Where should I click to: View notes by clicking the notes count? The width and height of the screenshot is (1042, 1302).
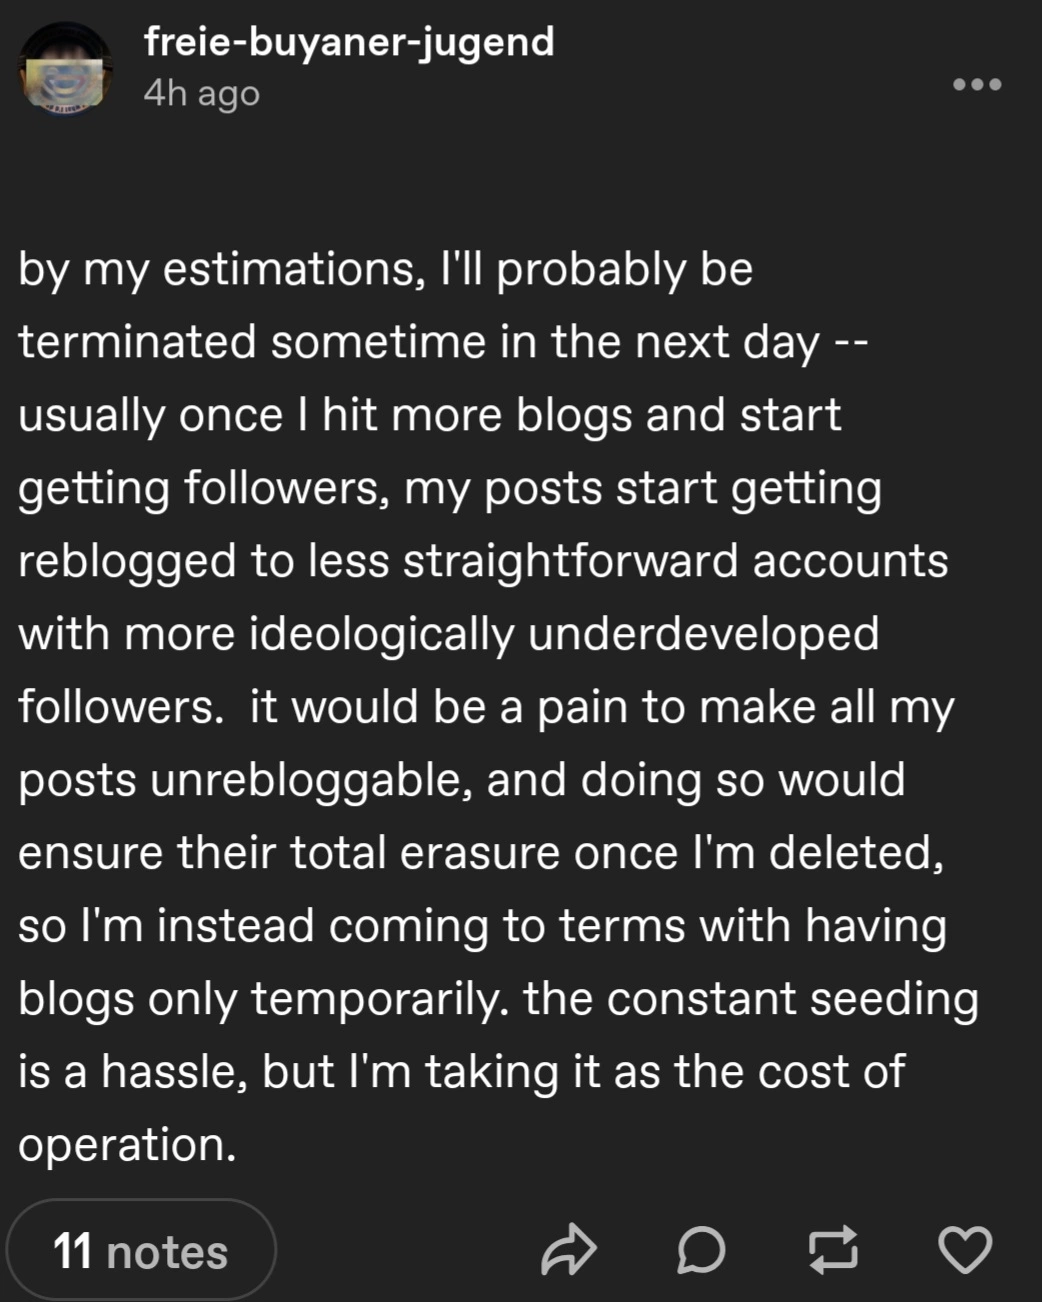(141, 1251)
